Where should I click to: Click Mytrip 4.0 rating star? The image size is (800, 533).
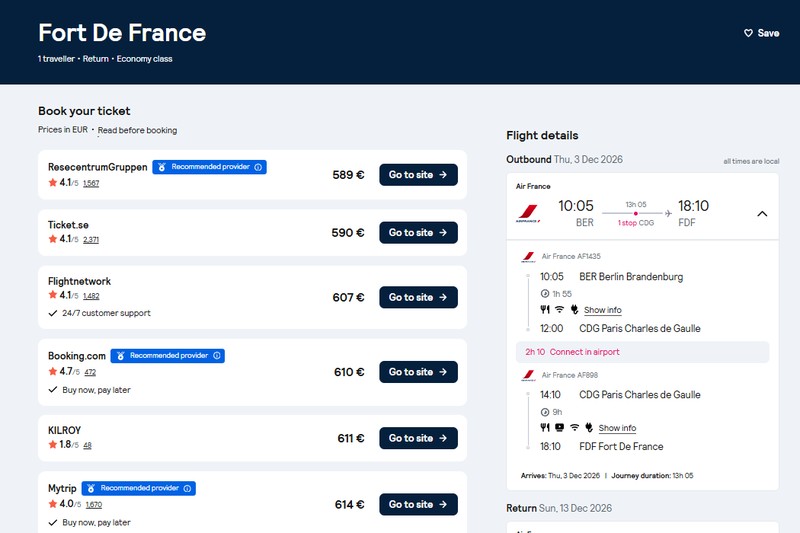coord(53,504)
